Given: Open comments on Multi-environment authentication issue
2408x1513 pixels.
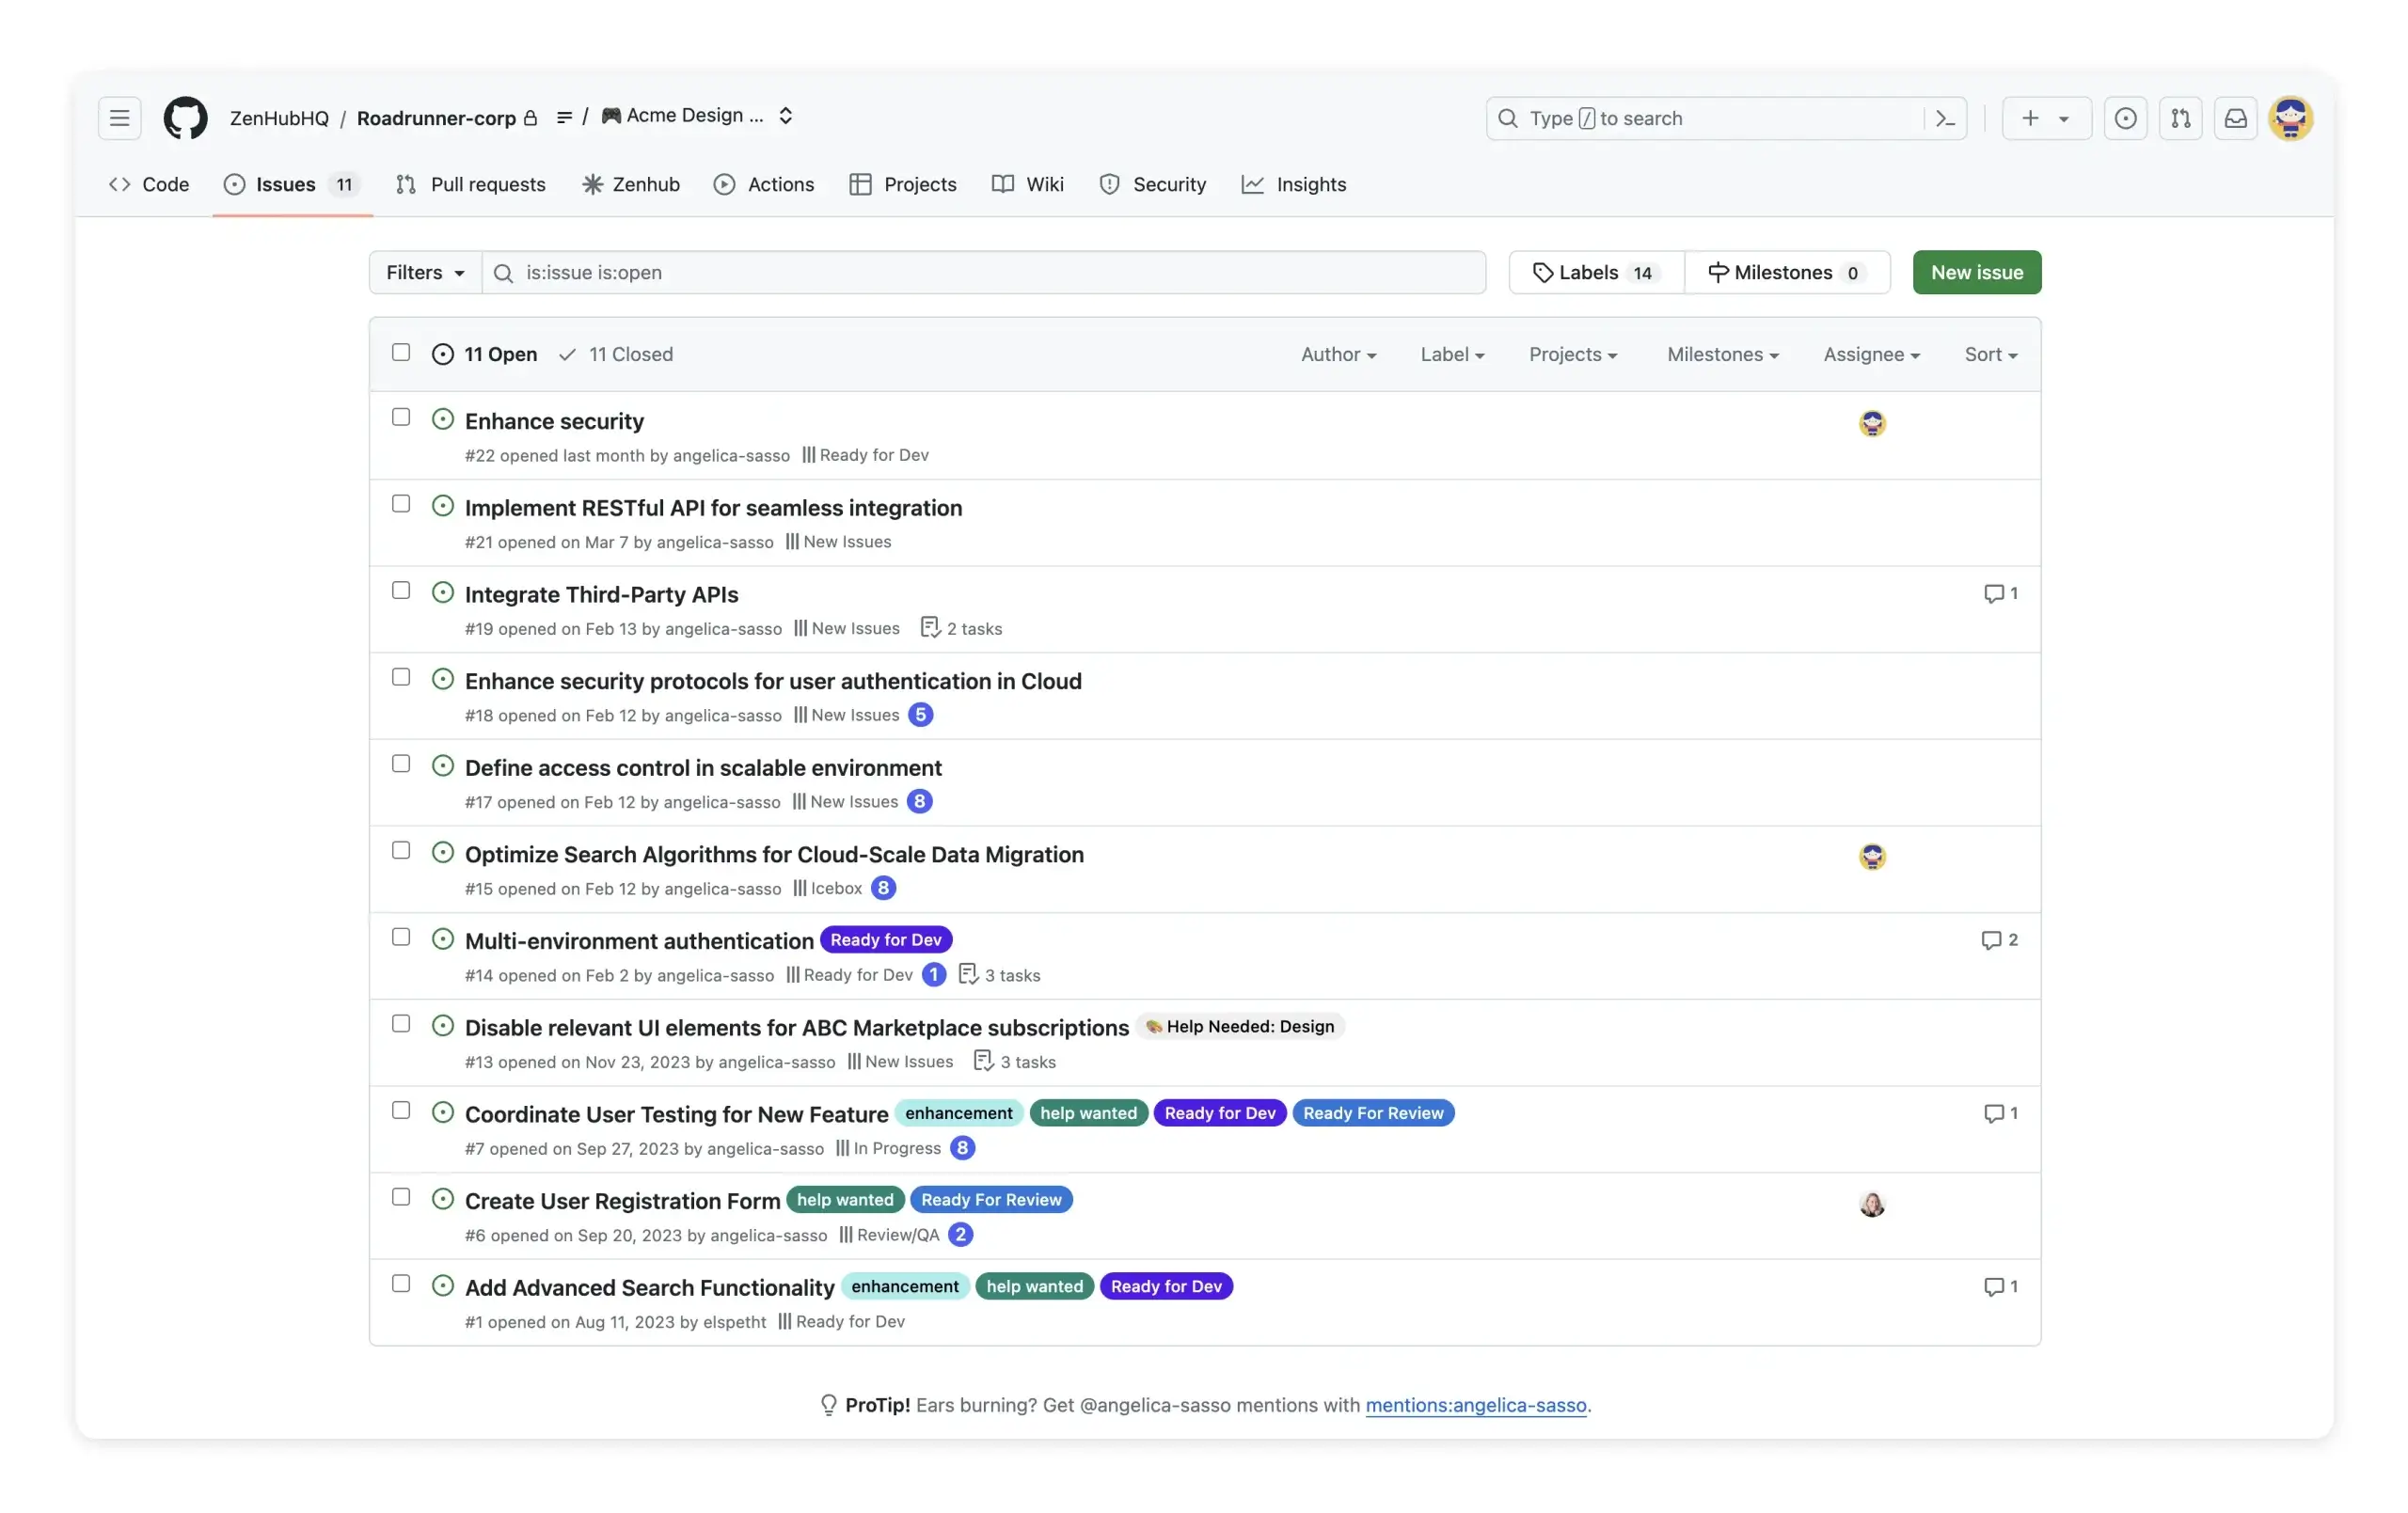Looking at the screenshot, I should tap(1999, 940).
